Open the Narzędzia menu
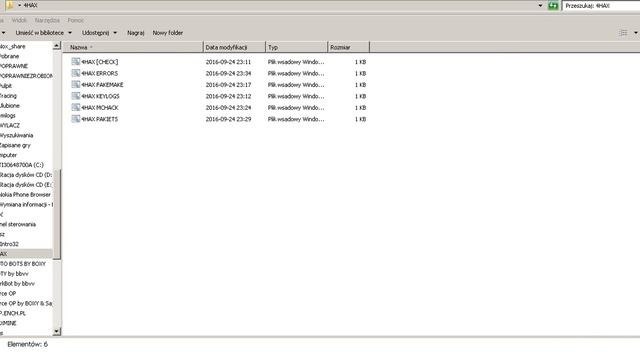The height and width of the screenshot is (360, 640). [47, 20]
